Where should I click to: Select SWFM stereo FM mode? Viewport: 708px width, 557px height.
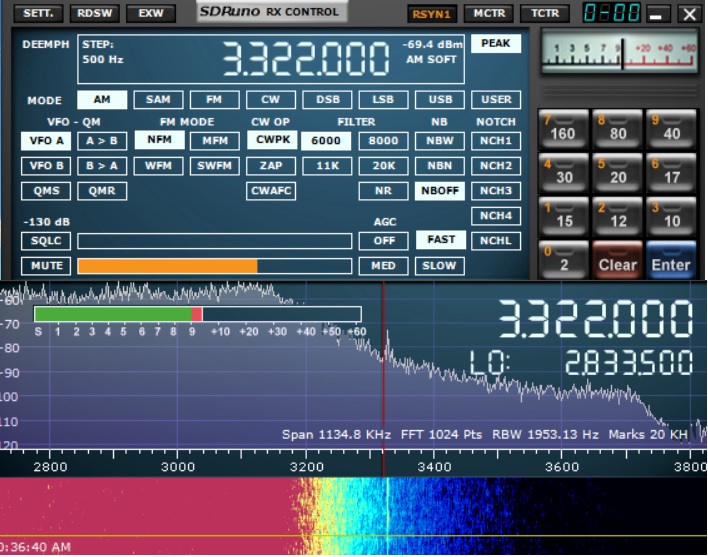coord(214,166)
